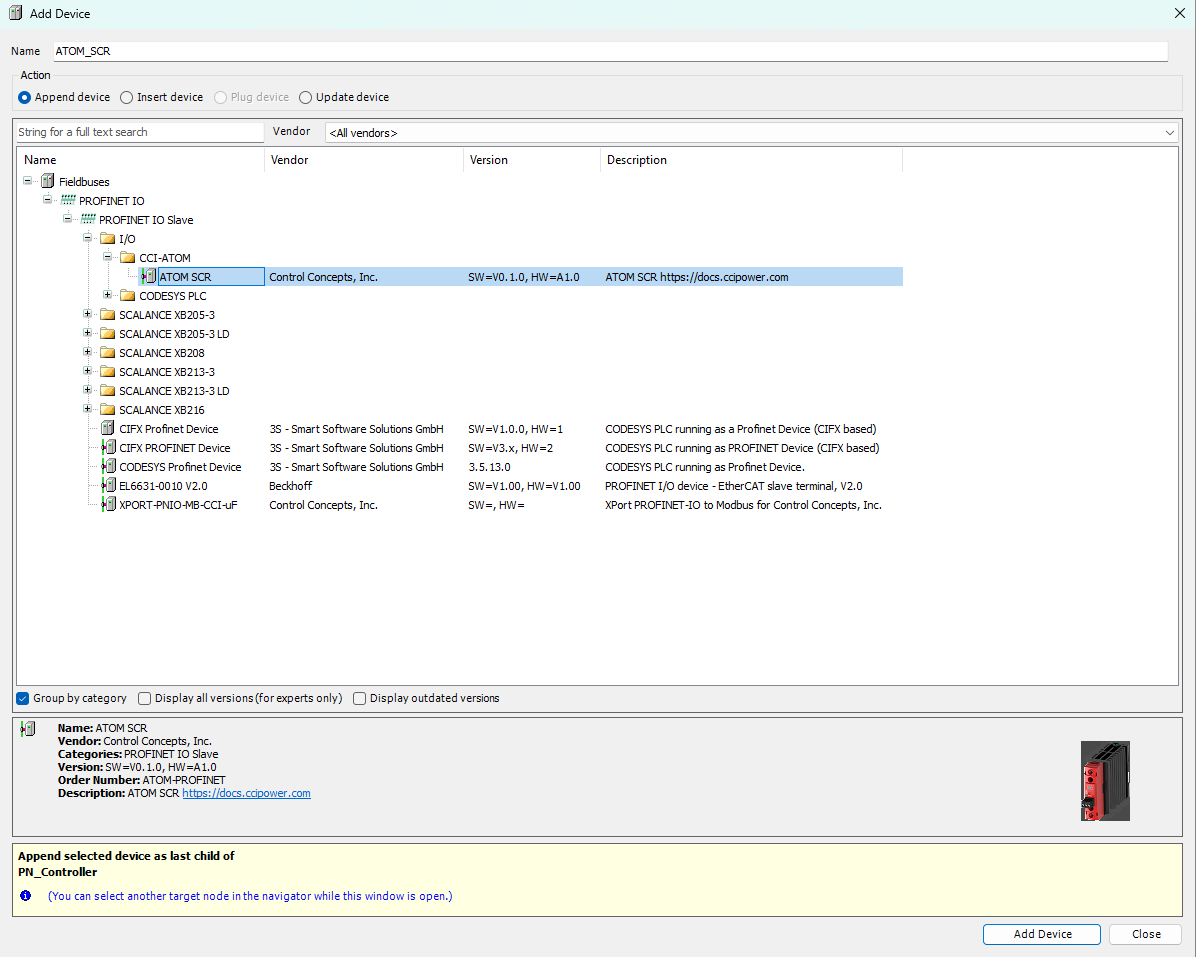
Task: Click the Add Device button
Action: click(x=1041, y=933)
